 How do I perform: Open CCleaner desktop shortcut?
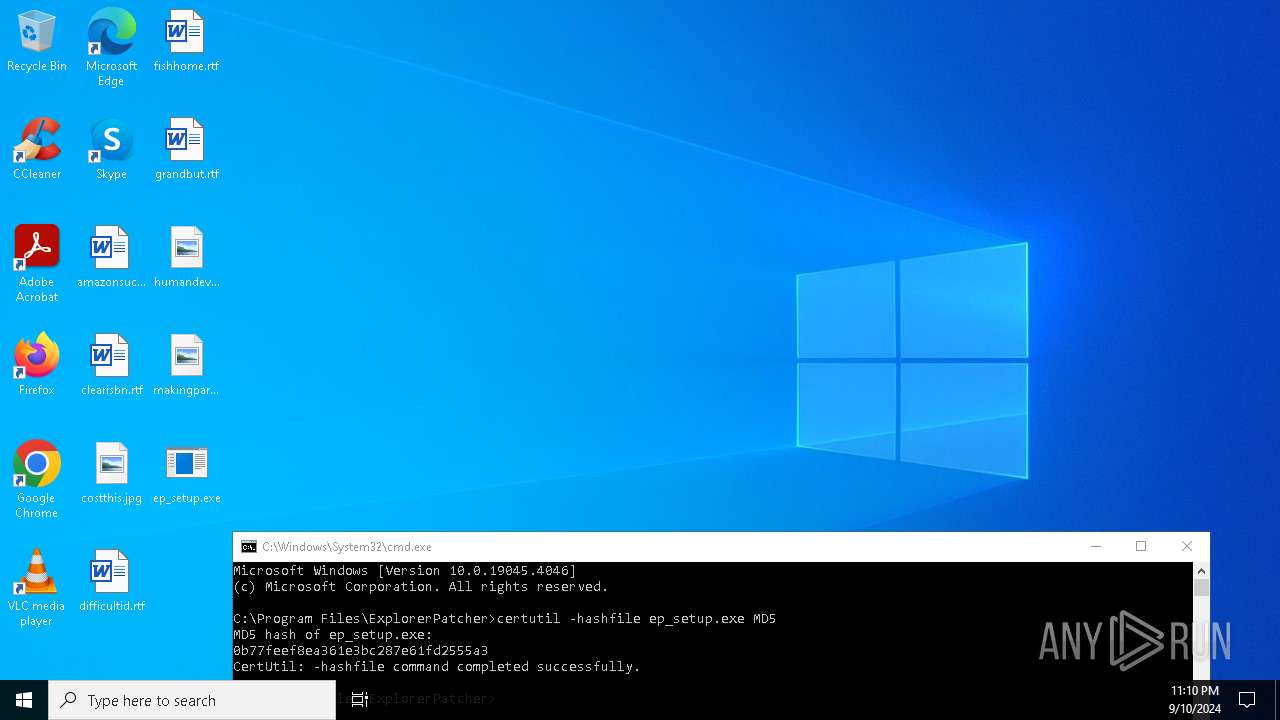click(37, 149)
